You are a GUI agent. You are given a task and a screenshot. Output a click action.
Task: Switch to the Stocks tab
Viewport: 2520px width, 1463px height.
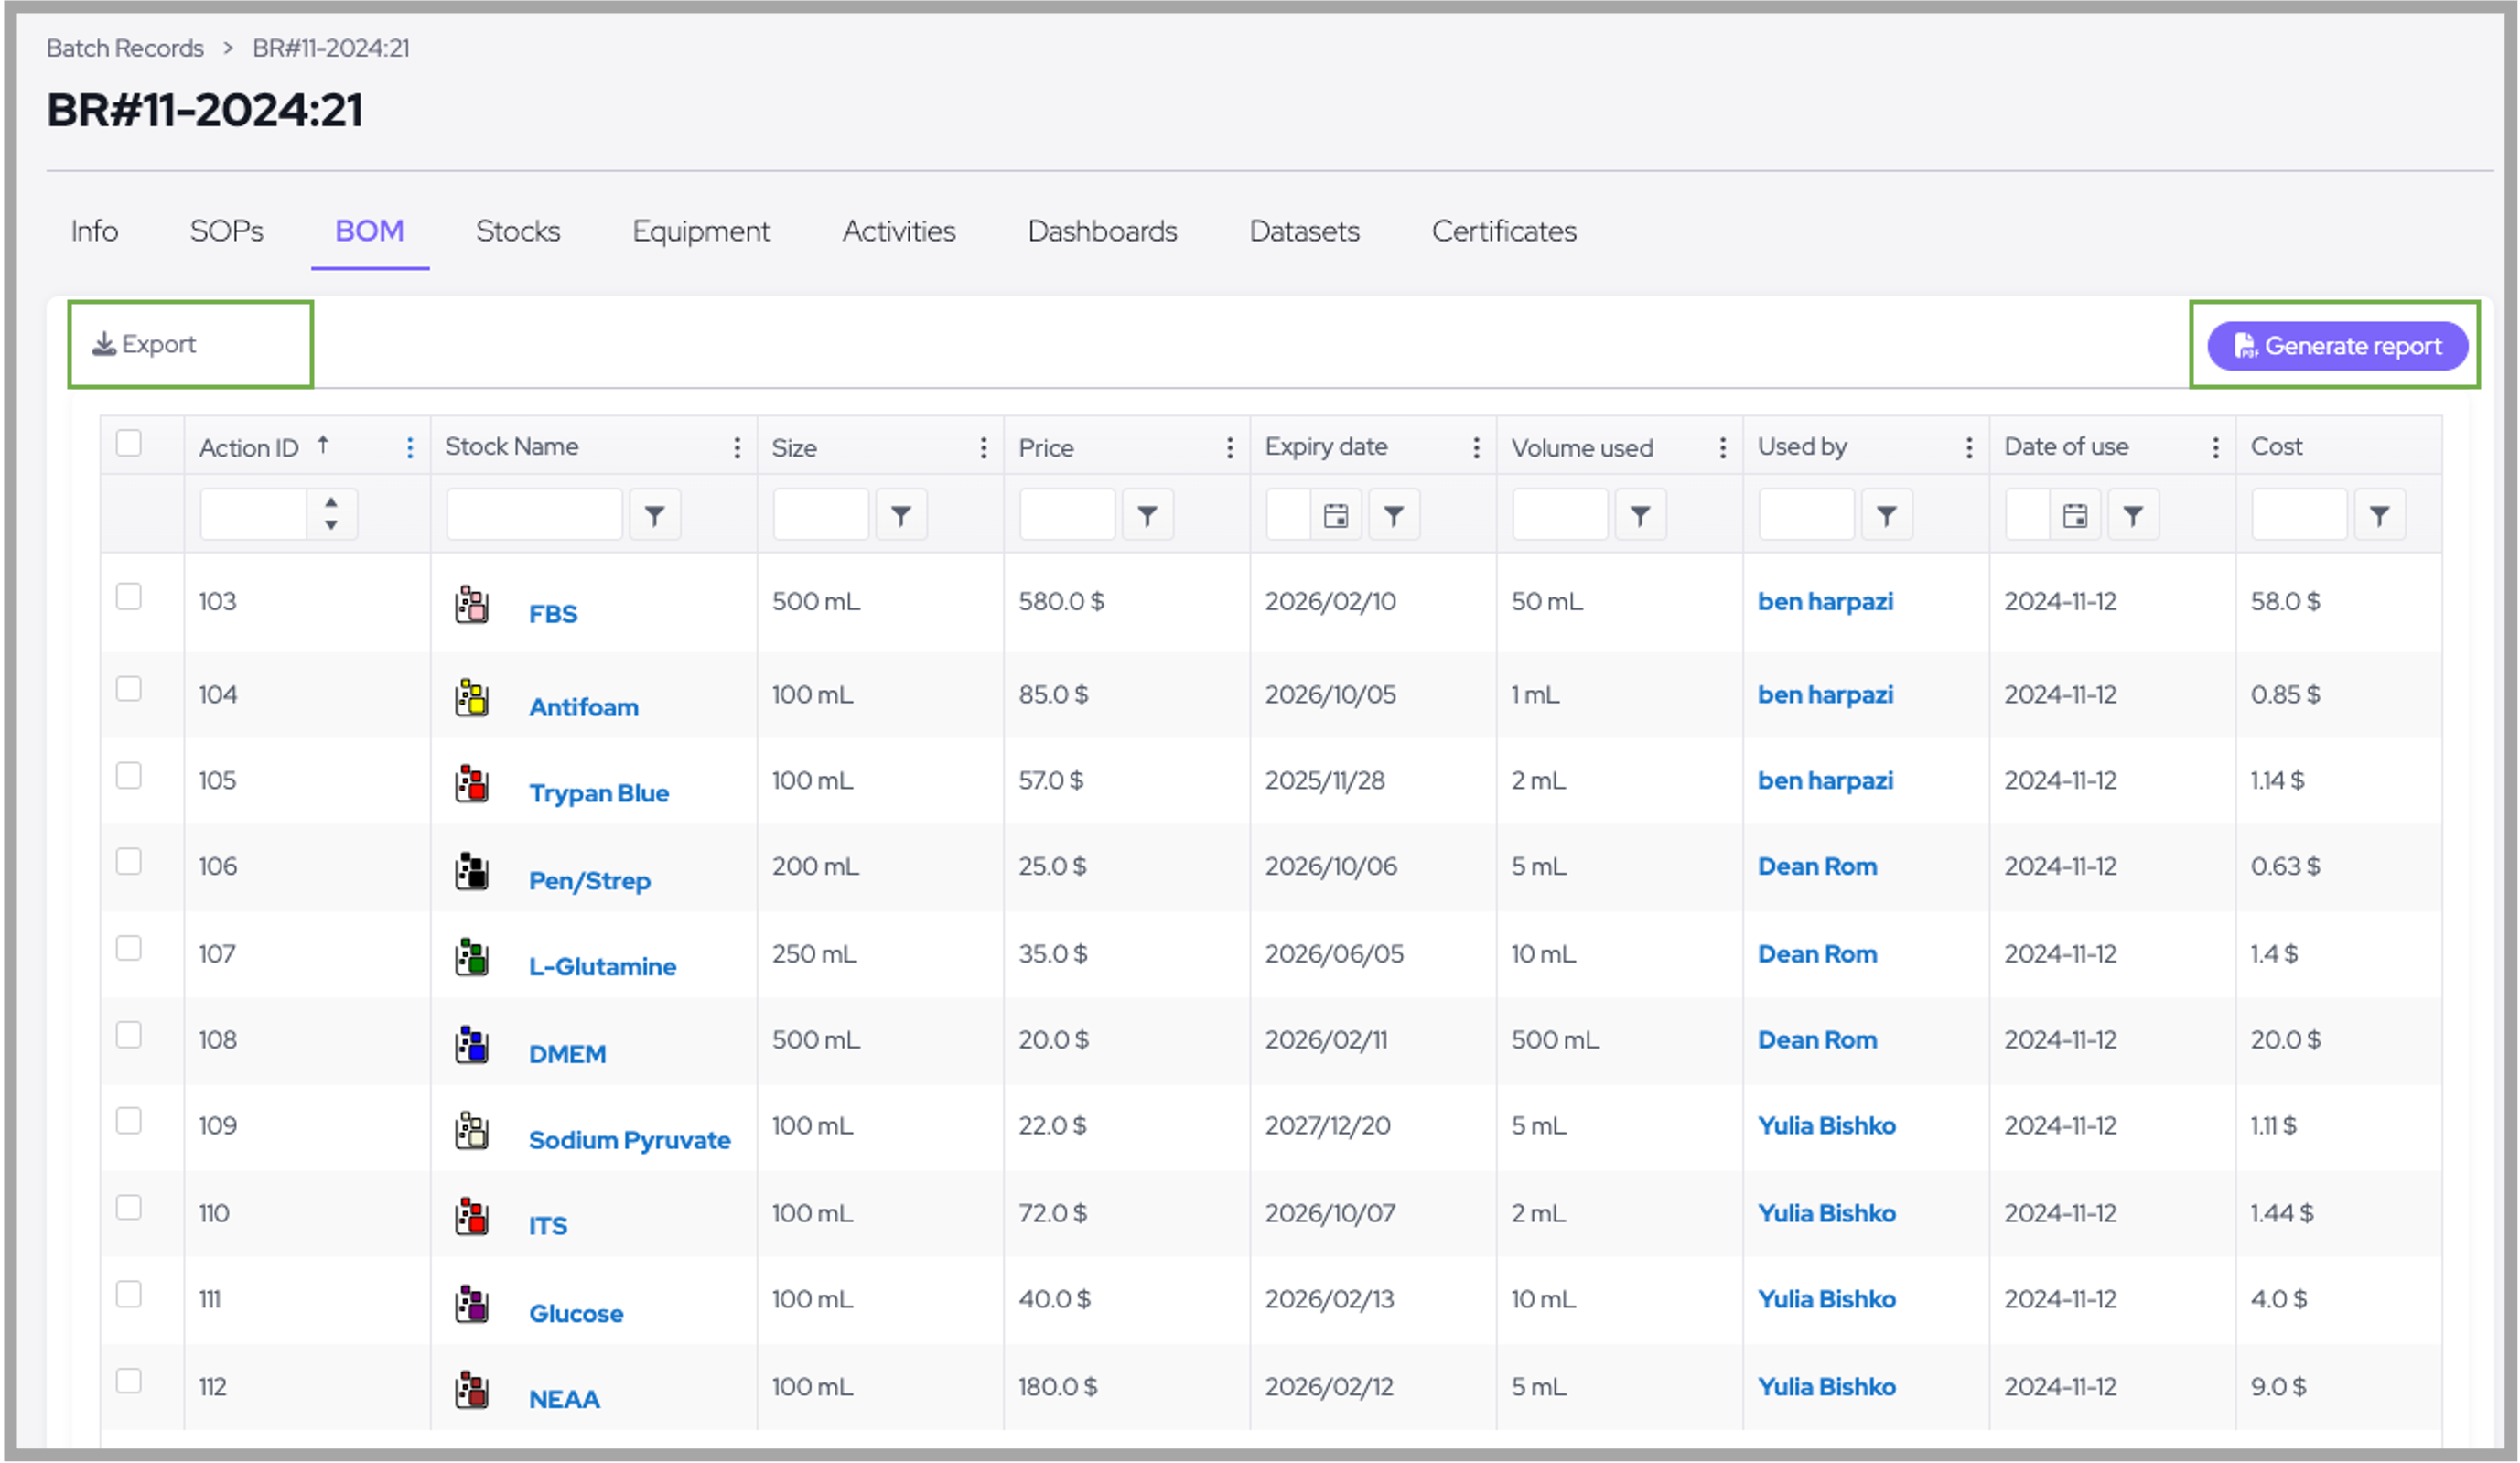[x=517, y=231]
